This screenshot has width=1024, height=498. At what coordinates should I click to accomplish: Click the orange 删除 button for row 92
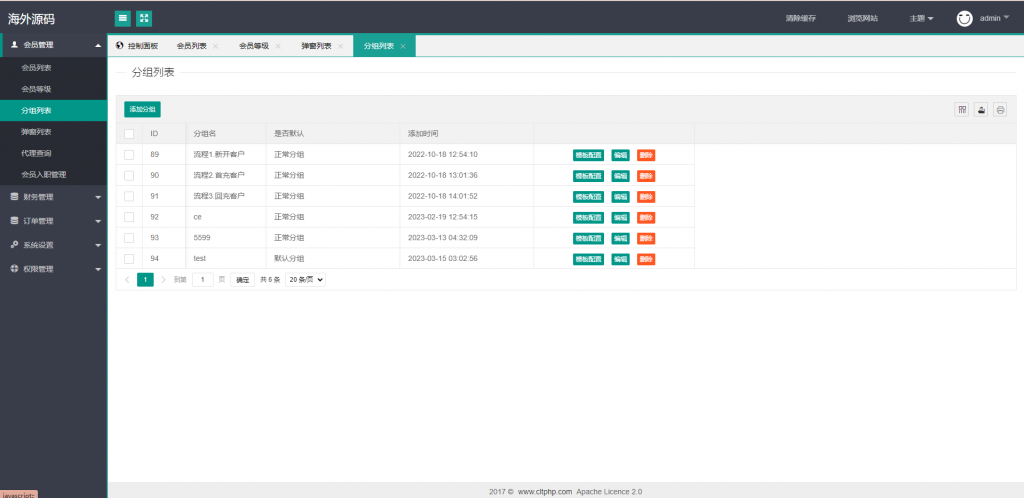click(646, 217)
